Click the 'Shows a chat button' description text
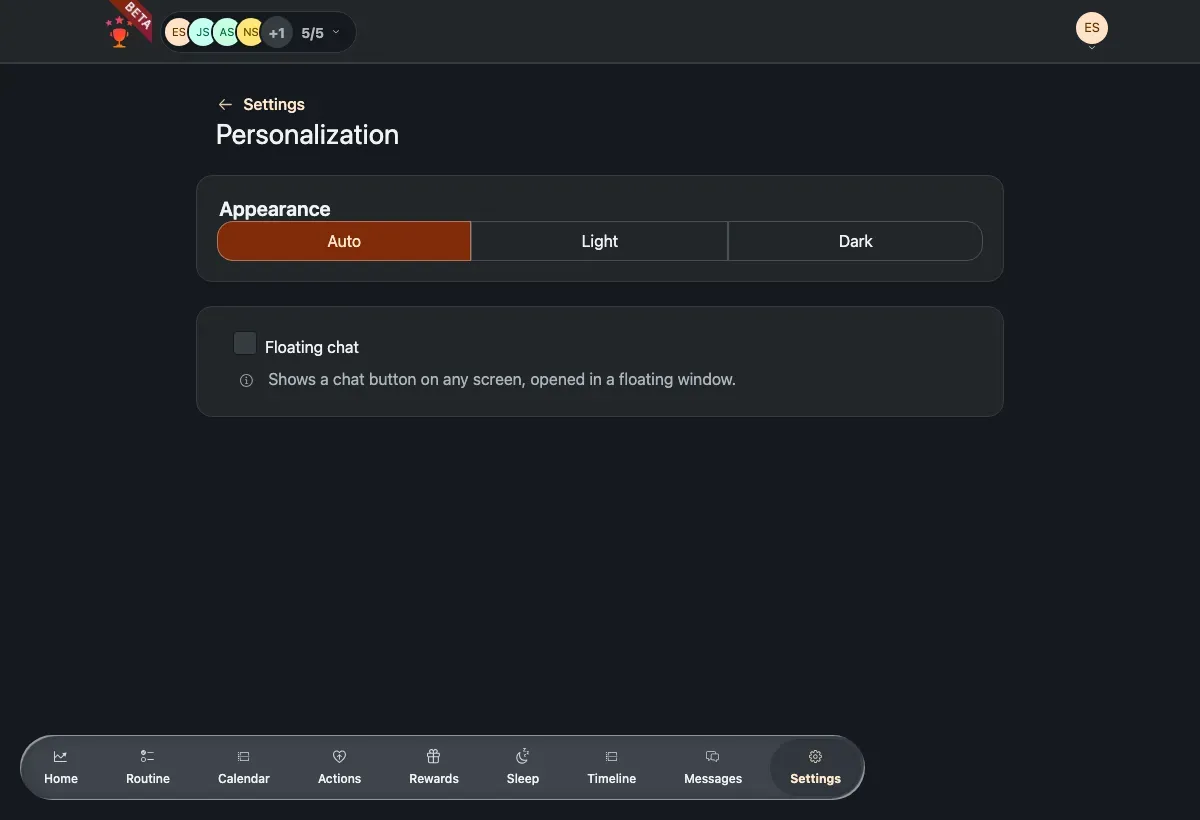Viewport: 1200px width, 820px height. tap(502, 380)
